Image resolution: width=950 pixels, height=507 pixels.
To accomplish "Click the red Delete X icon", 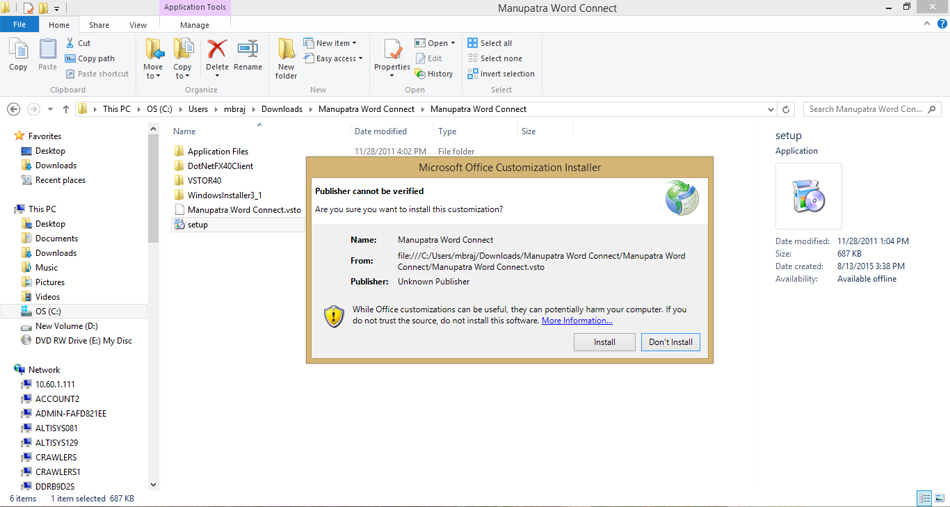I will pos(217,48).
